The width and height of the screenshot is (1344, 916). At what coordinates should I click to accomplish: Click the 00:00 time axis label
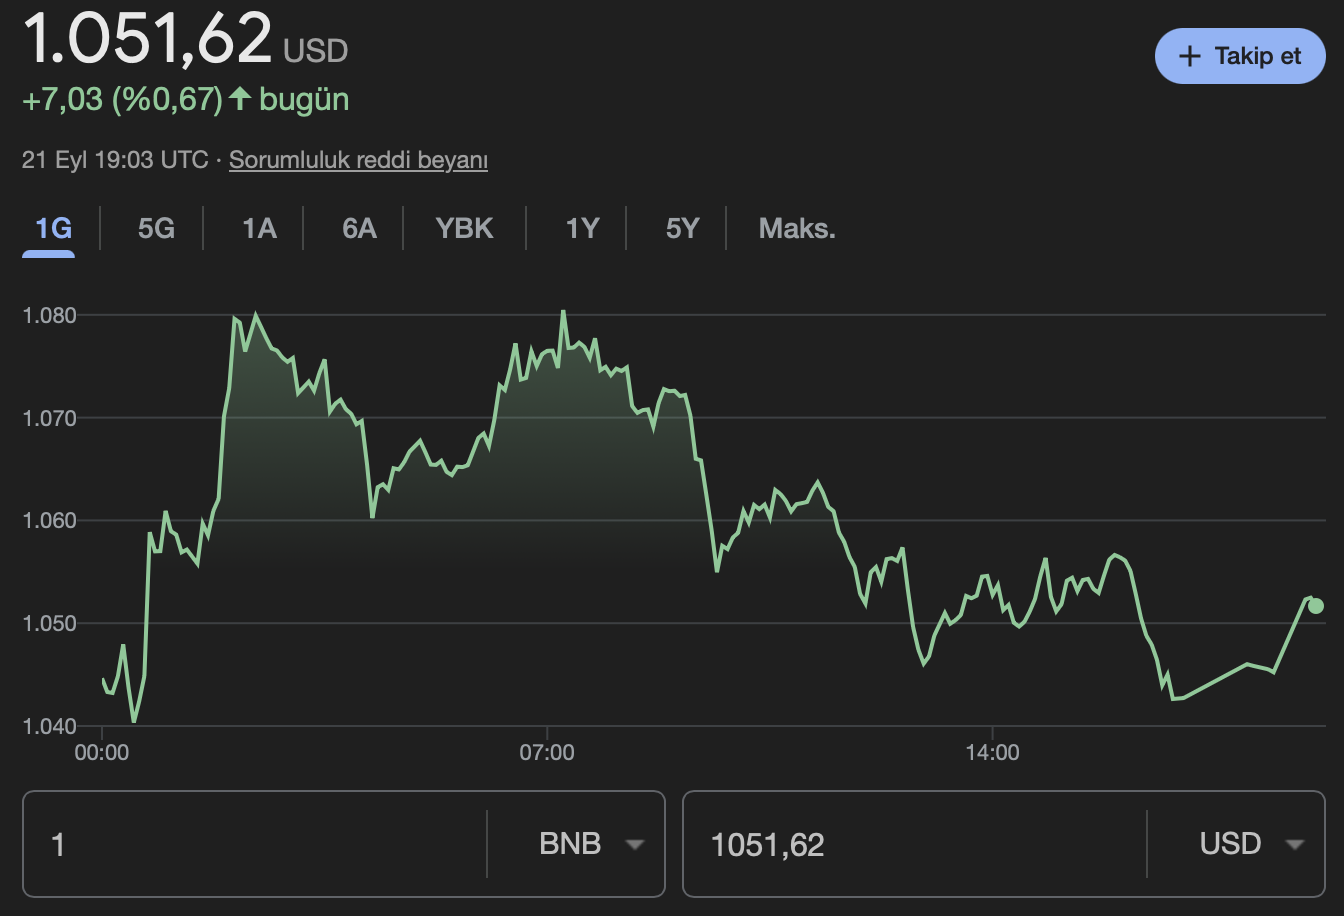[102, 753]
